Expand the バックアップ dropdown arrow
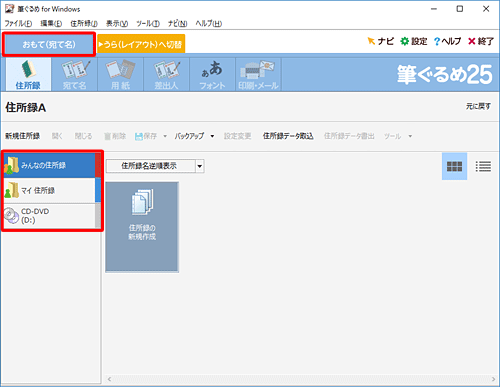The width and height of the screenshot is (500, 387). pos(212,136)
